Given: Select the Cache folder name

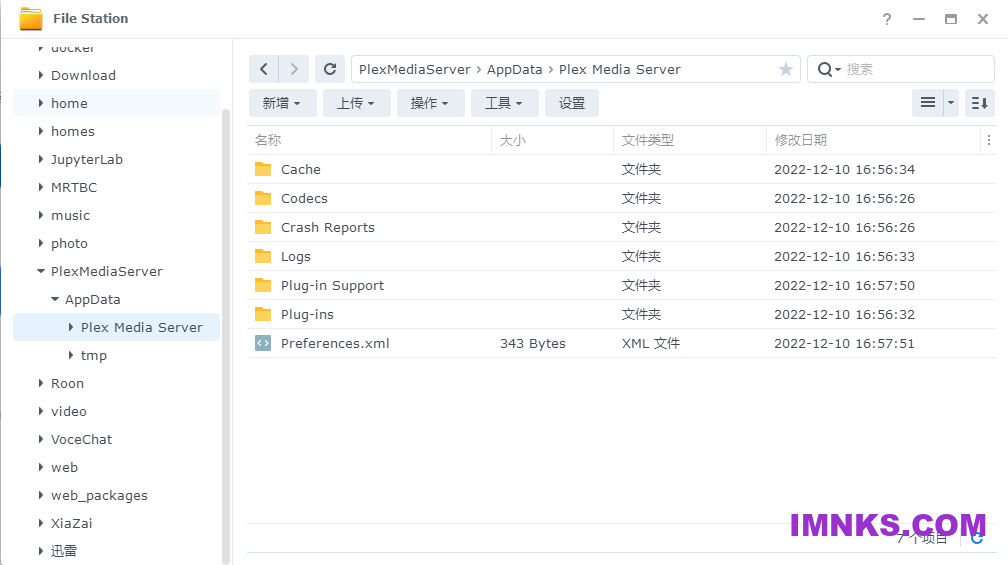Looking at the screenshot, I should click(x=300, y=169).
